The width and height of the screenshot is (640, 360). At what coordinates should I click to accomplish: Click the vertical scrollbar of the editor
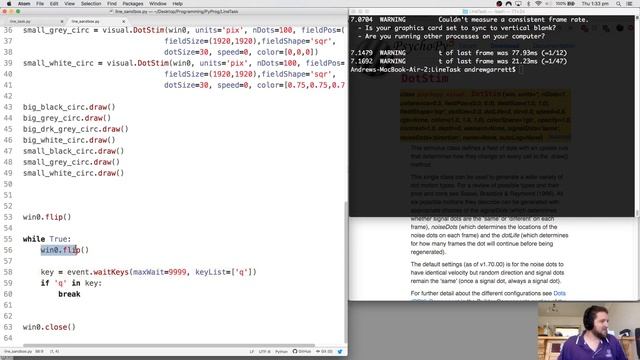(346, 271)
